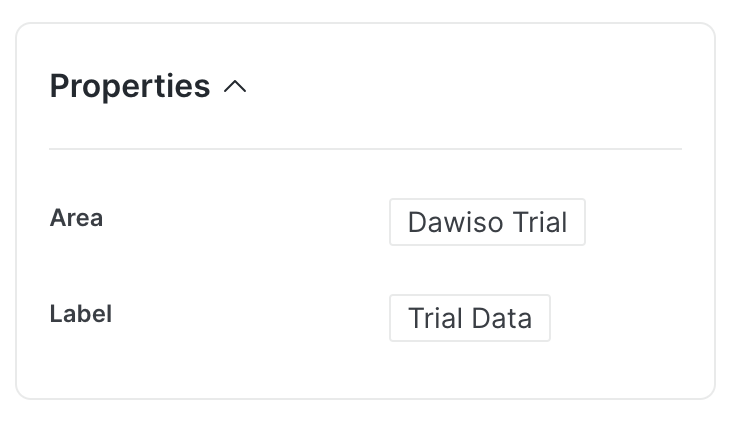Click the word Trial in the Label tag
This screenshot has width=742, height=430.
tap(435, 318)
